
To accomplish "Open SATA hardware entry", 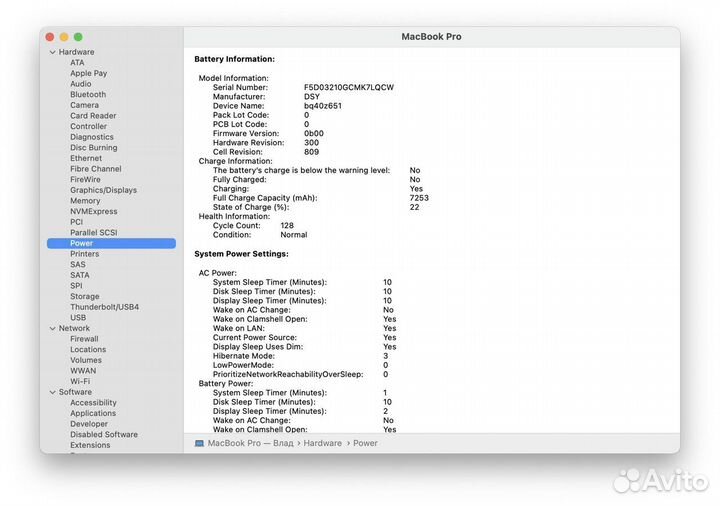I will point(80,275).
